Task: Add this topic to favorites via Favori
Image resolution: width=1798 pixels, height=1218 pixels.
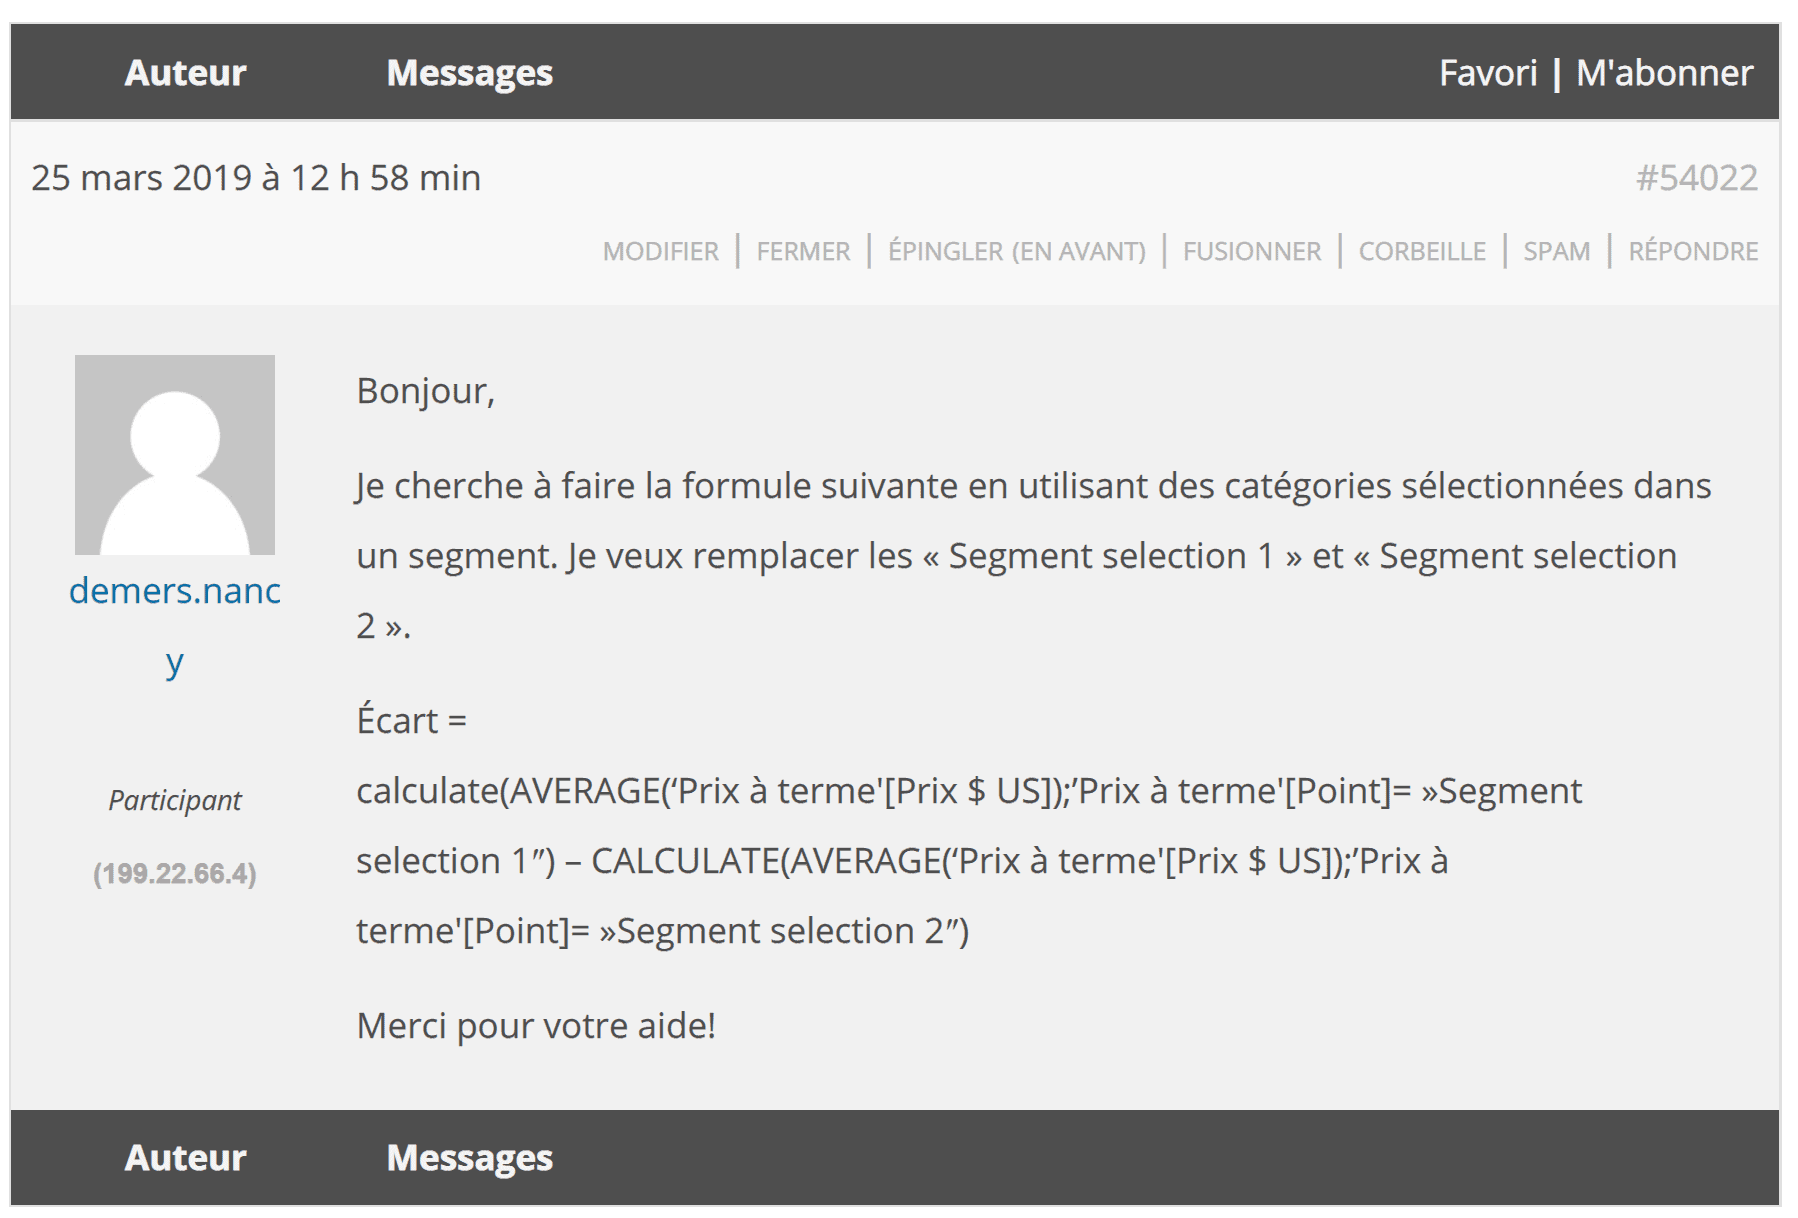Action: pyautogui.click(x=1489, y=72)
